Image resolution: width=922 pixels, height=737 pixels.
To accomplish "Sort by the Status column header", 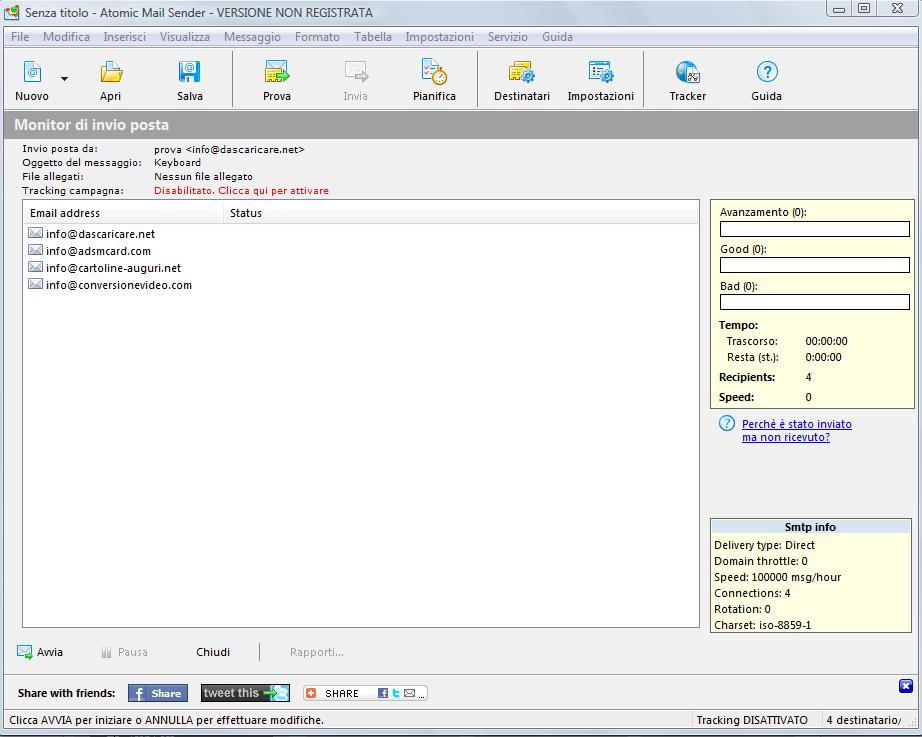I will point(460,213).
